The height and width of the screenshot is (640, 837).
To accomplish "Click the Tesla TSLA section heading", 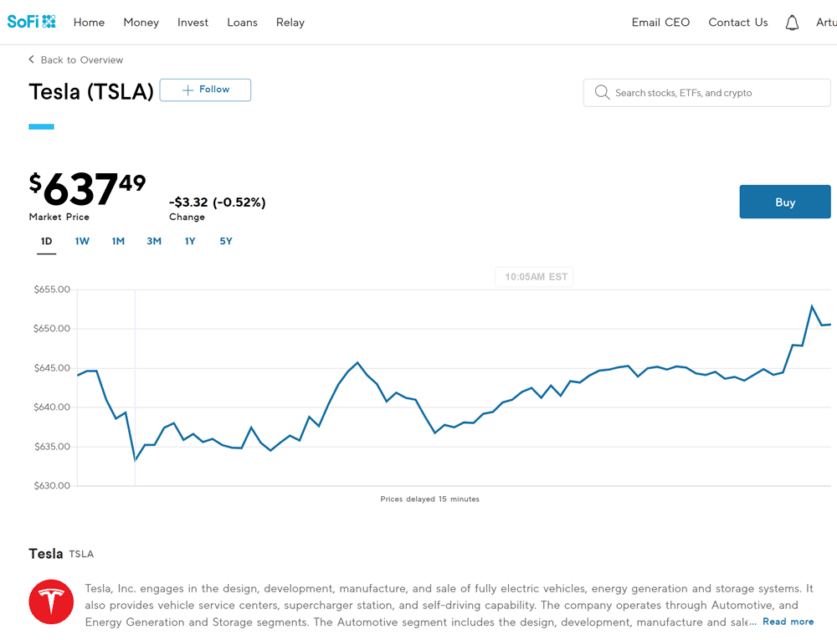I will click(x=61, y=554).
